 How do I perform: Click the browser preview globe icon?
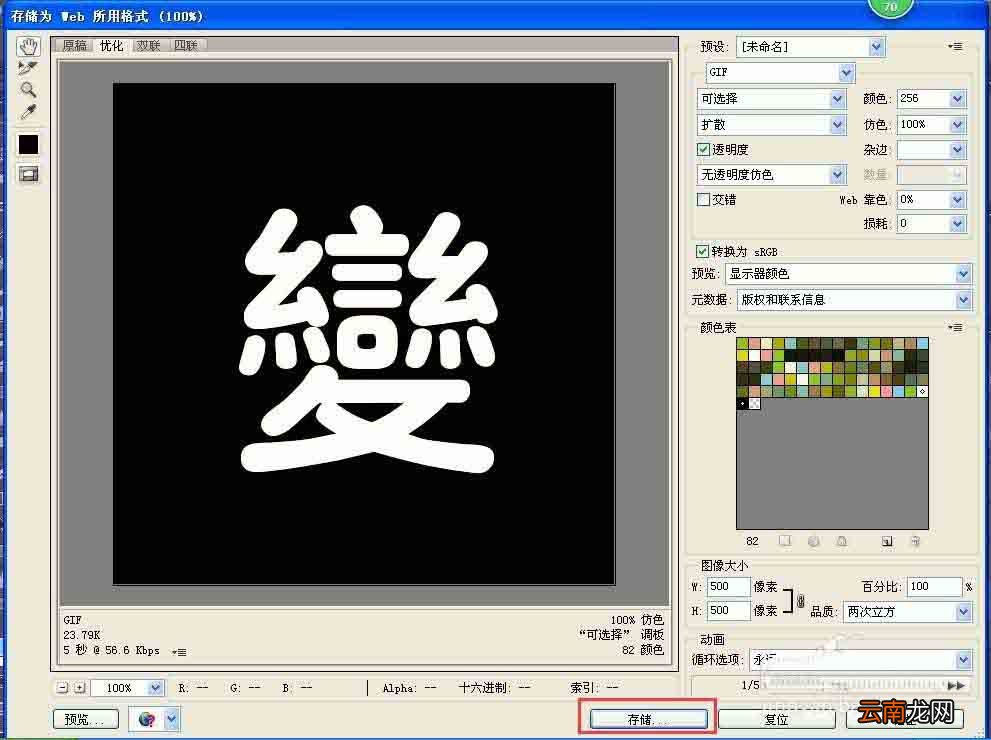(147, 719)
